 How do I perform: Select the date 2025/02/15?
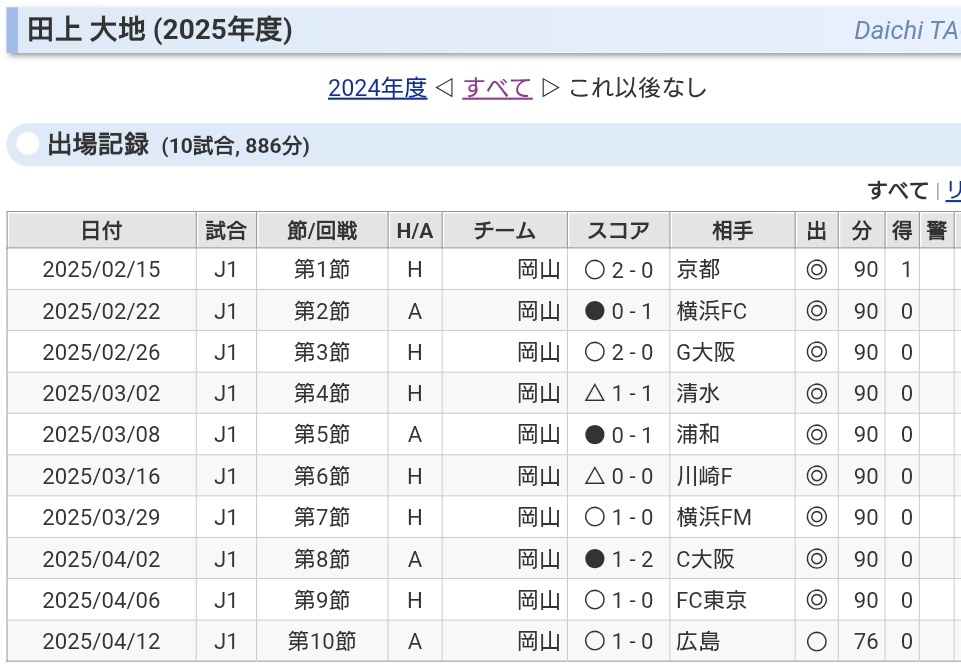pyautogui.click(x=102, y=270)
